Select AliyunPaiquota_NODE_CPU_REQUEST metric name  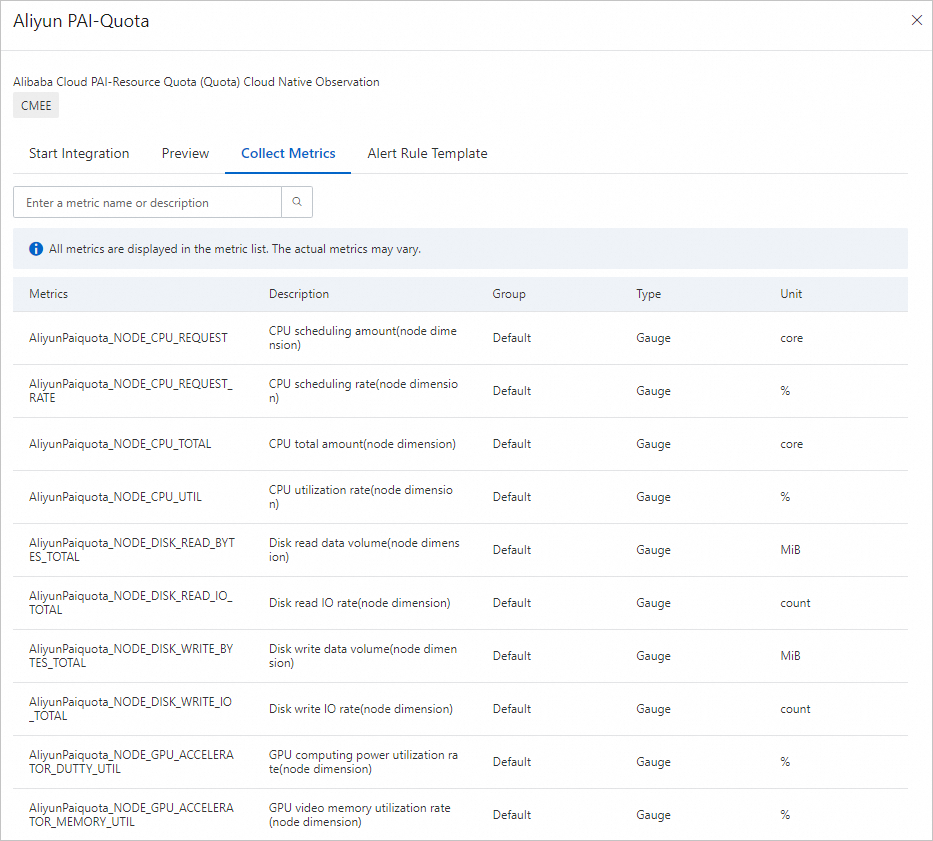[x=128, y=338]
